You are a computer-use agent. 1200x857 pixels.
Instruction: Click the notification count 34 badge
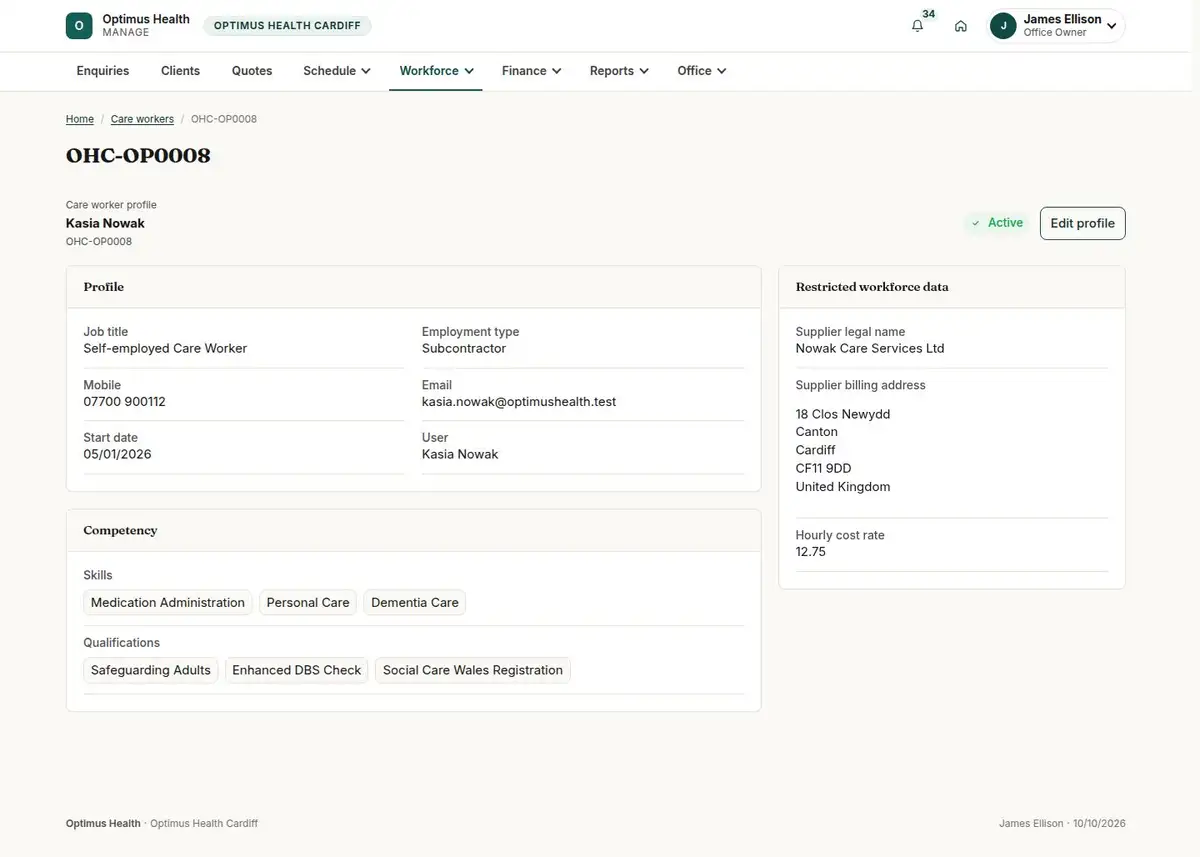pos(929,14)
